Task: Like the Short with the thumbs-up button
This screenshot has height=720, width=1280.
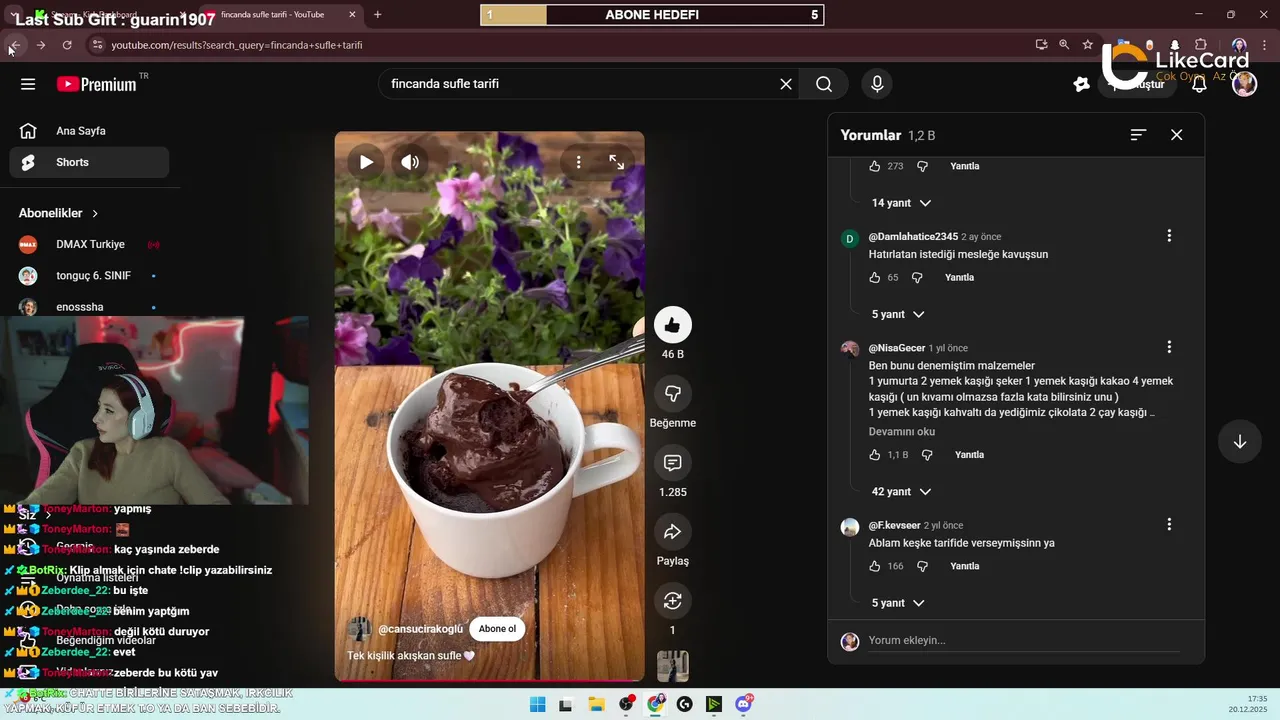Action: (673, 325)
